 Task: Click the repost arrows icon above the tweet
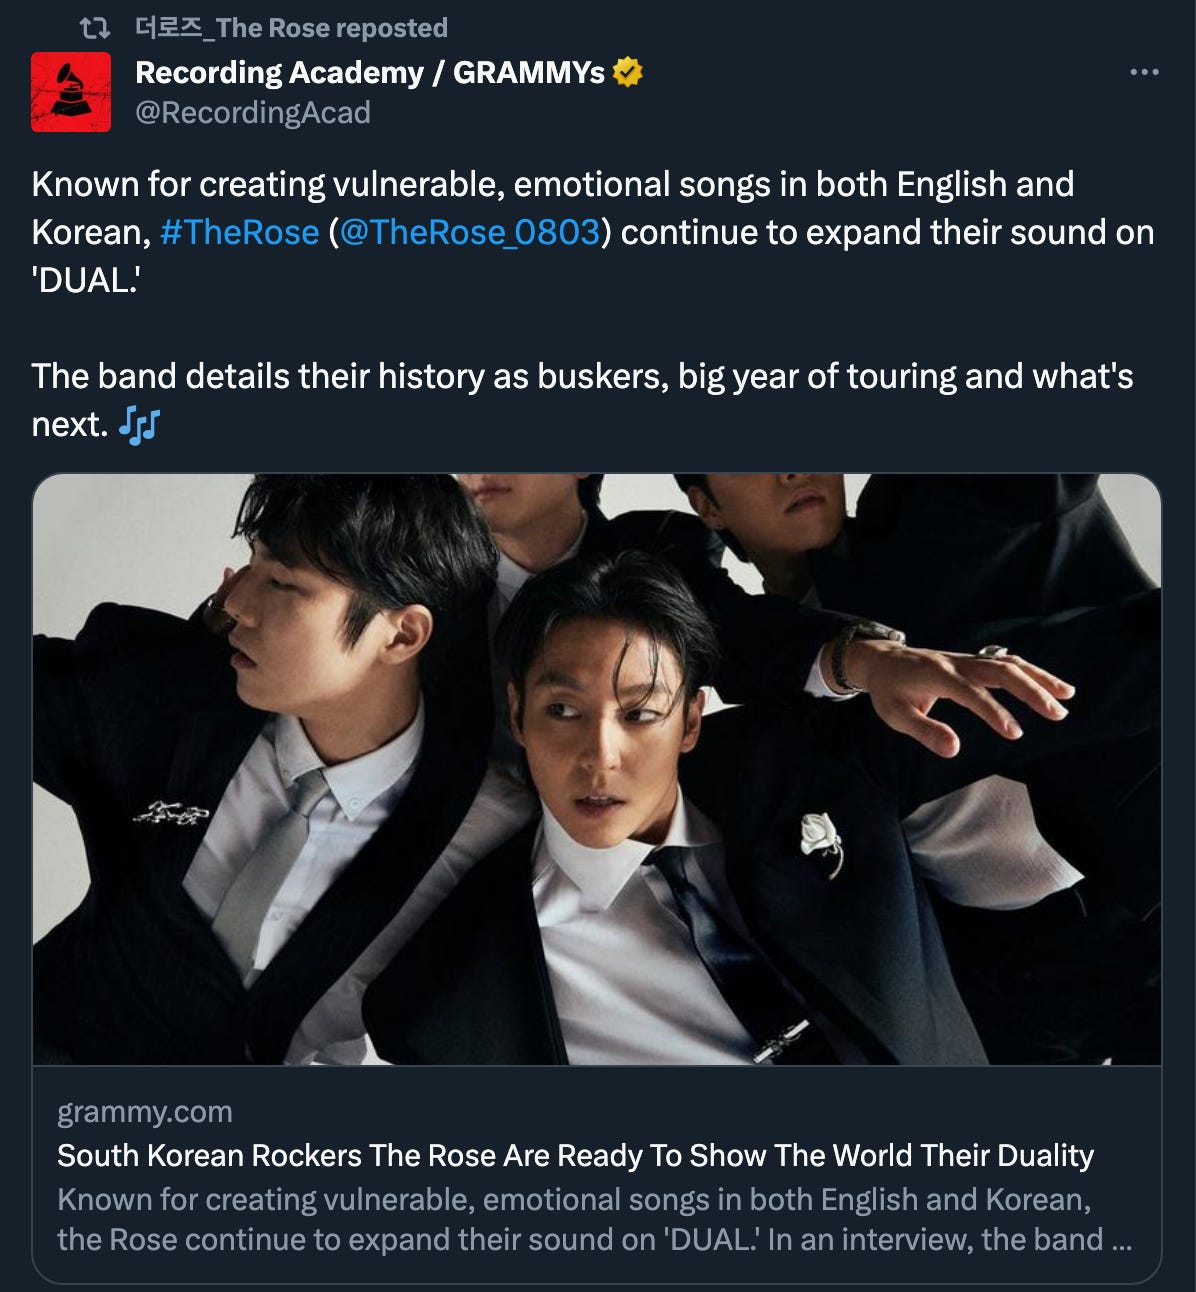click(x=94, y=28)
